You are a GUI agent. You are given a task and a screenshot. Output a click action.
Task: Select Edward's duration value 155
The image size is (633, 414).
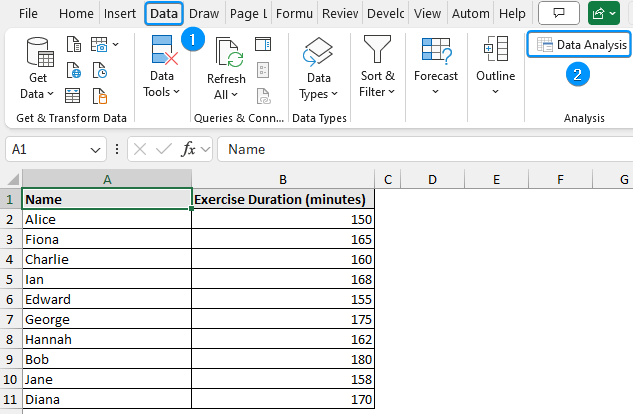(x=283, y=299)
